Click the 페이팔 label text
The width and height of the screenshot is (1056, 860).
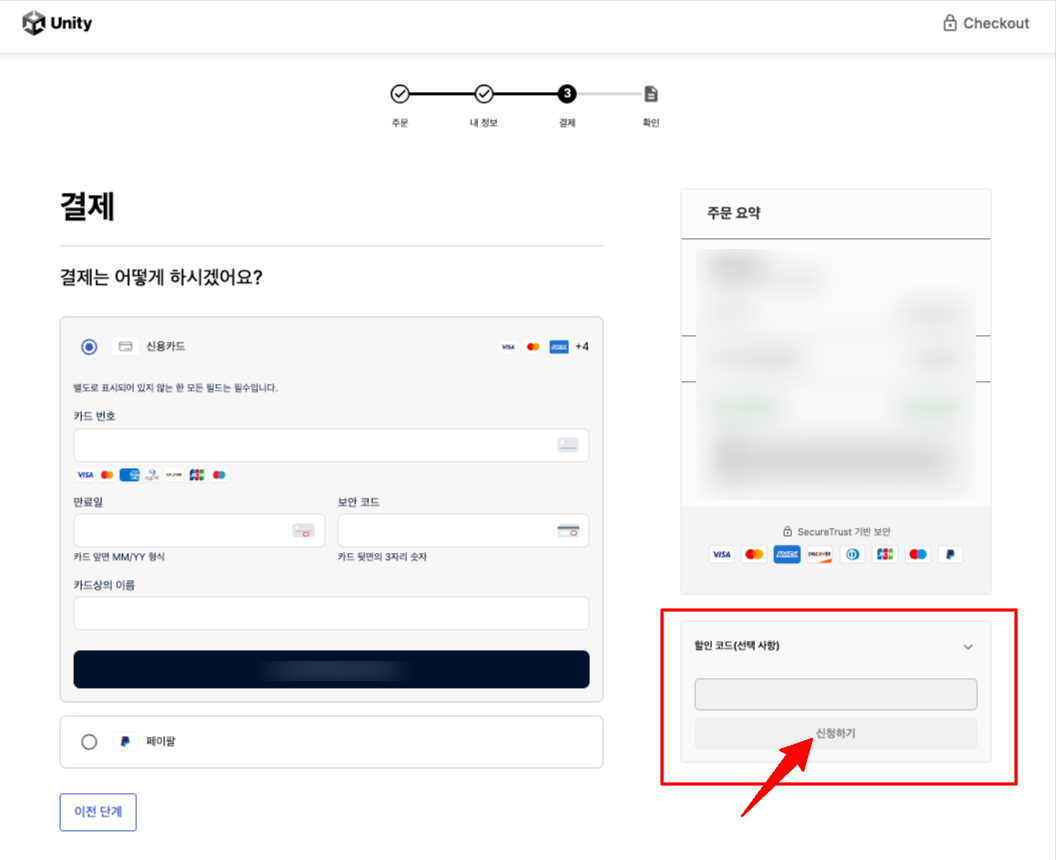tap(160, 741)
